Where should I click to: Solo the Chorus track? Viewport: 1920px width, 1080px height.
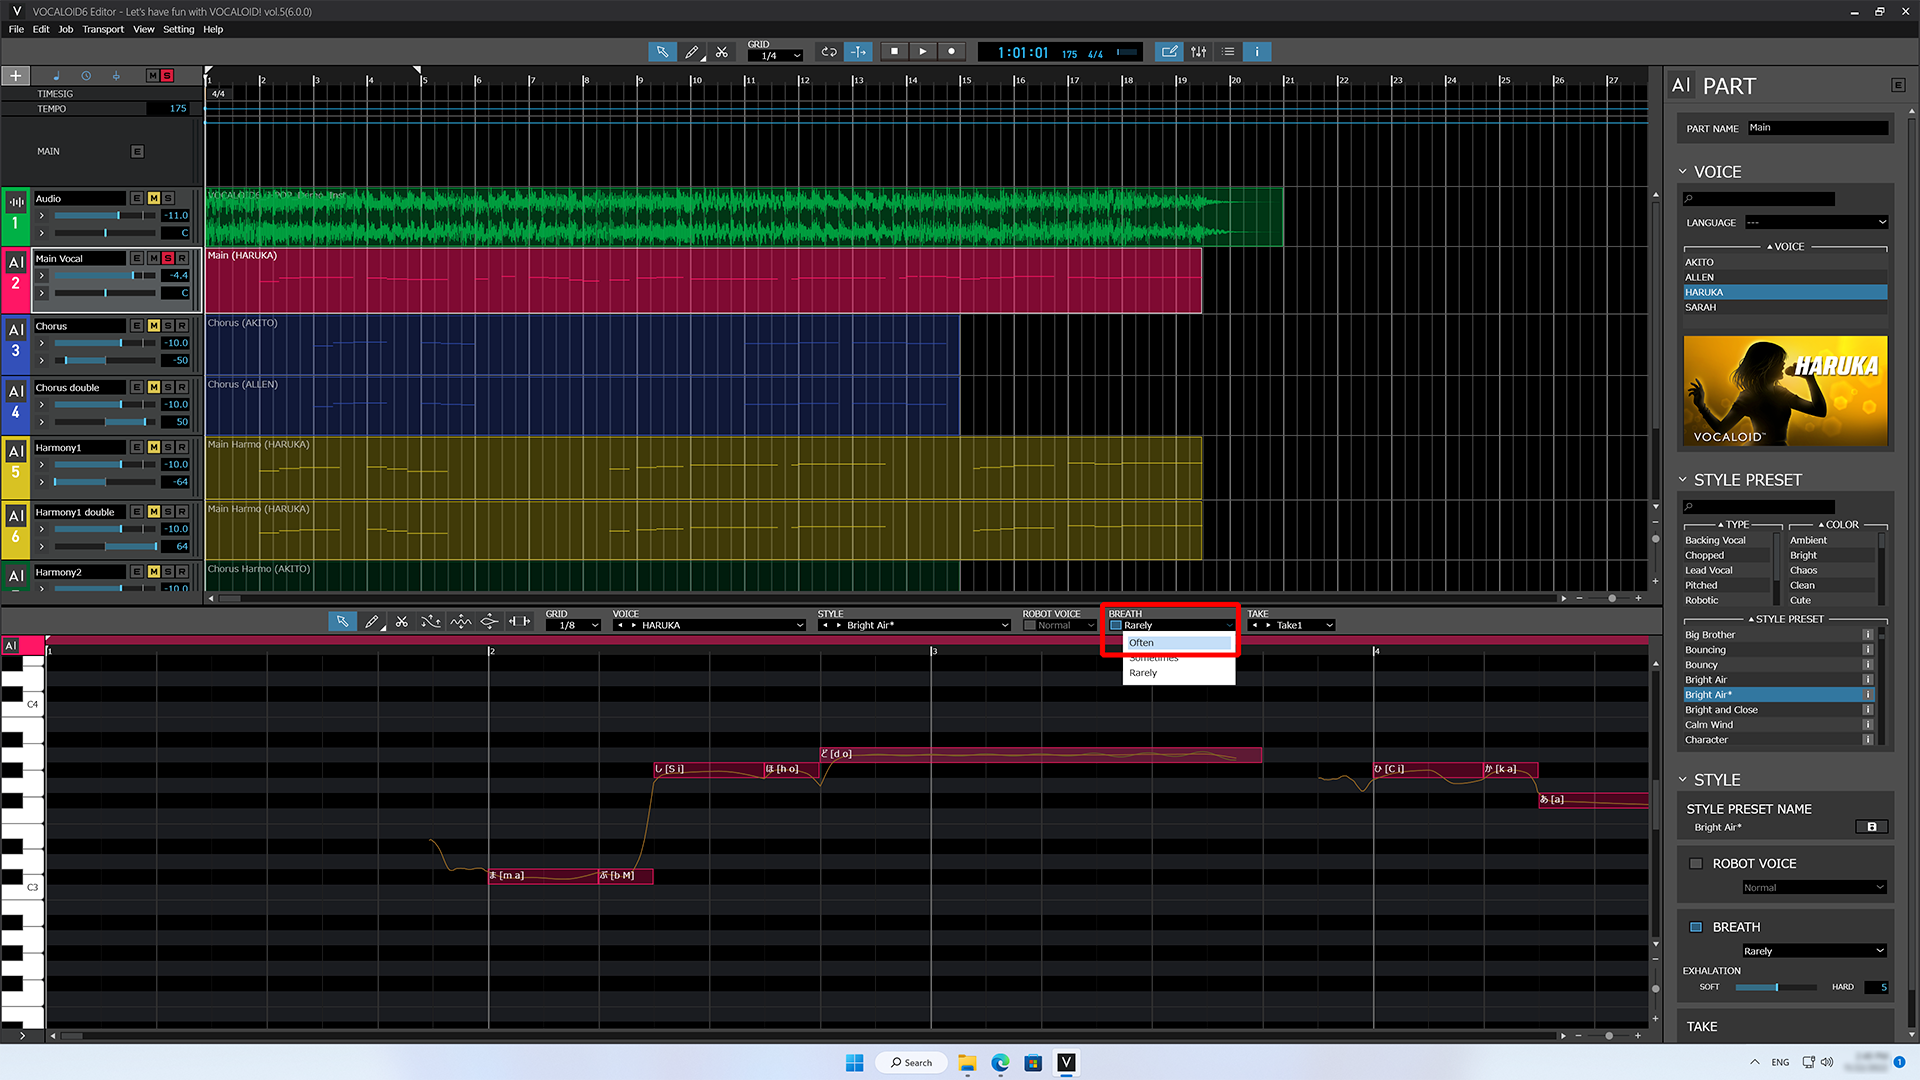168,325
